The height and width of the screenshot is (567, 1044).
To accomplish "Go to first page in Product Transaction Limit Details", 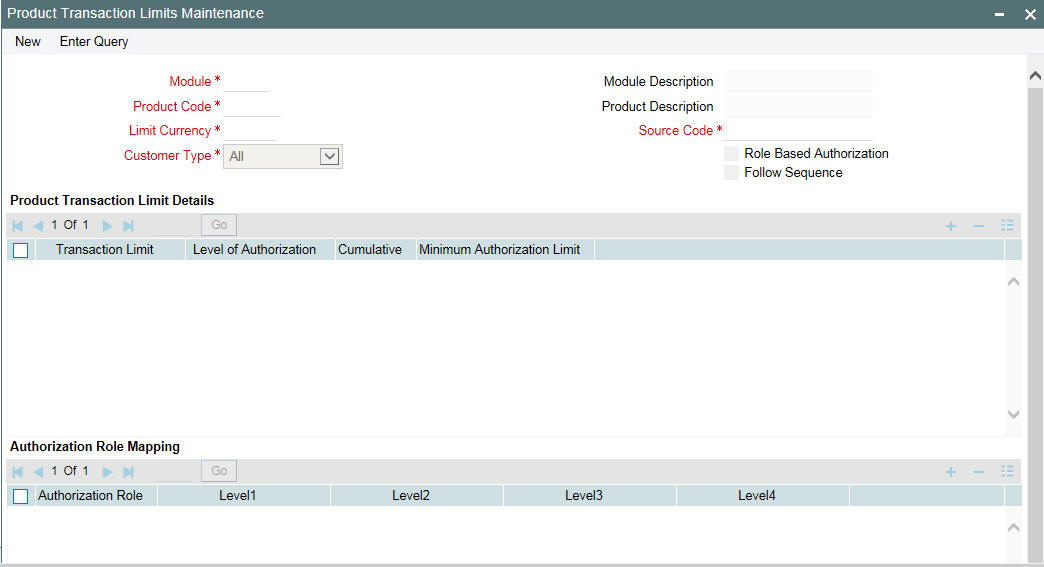I will [17, 226].
